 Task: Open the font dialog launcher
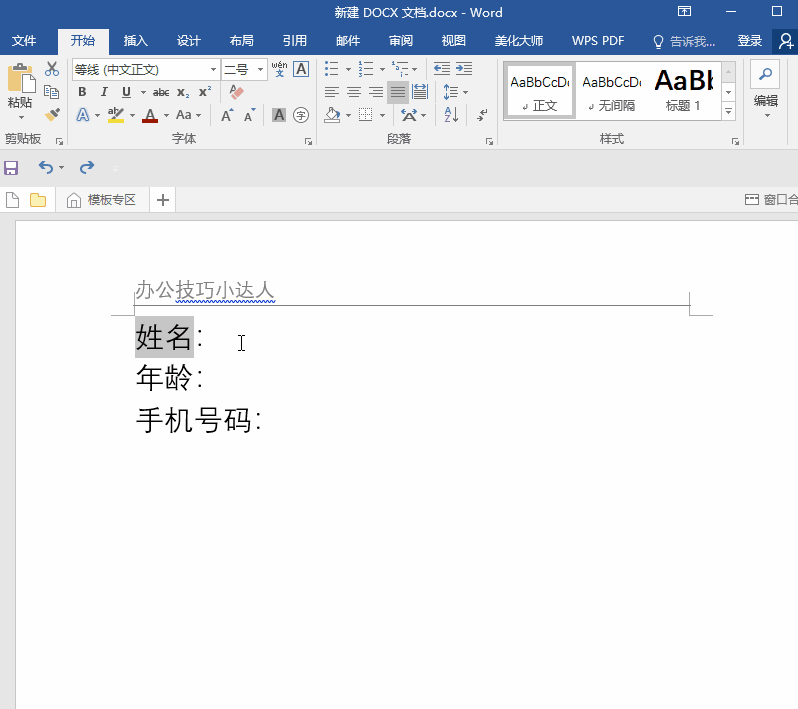[x=308, y=141]
